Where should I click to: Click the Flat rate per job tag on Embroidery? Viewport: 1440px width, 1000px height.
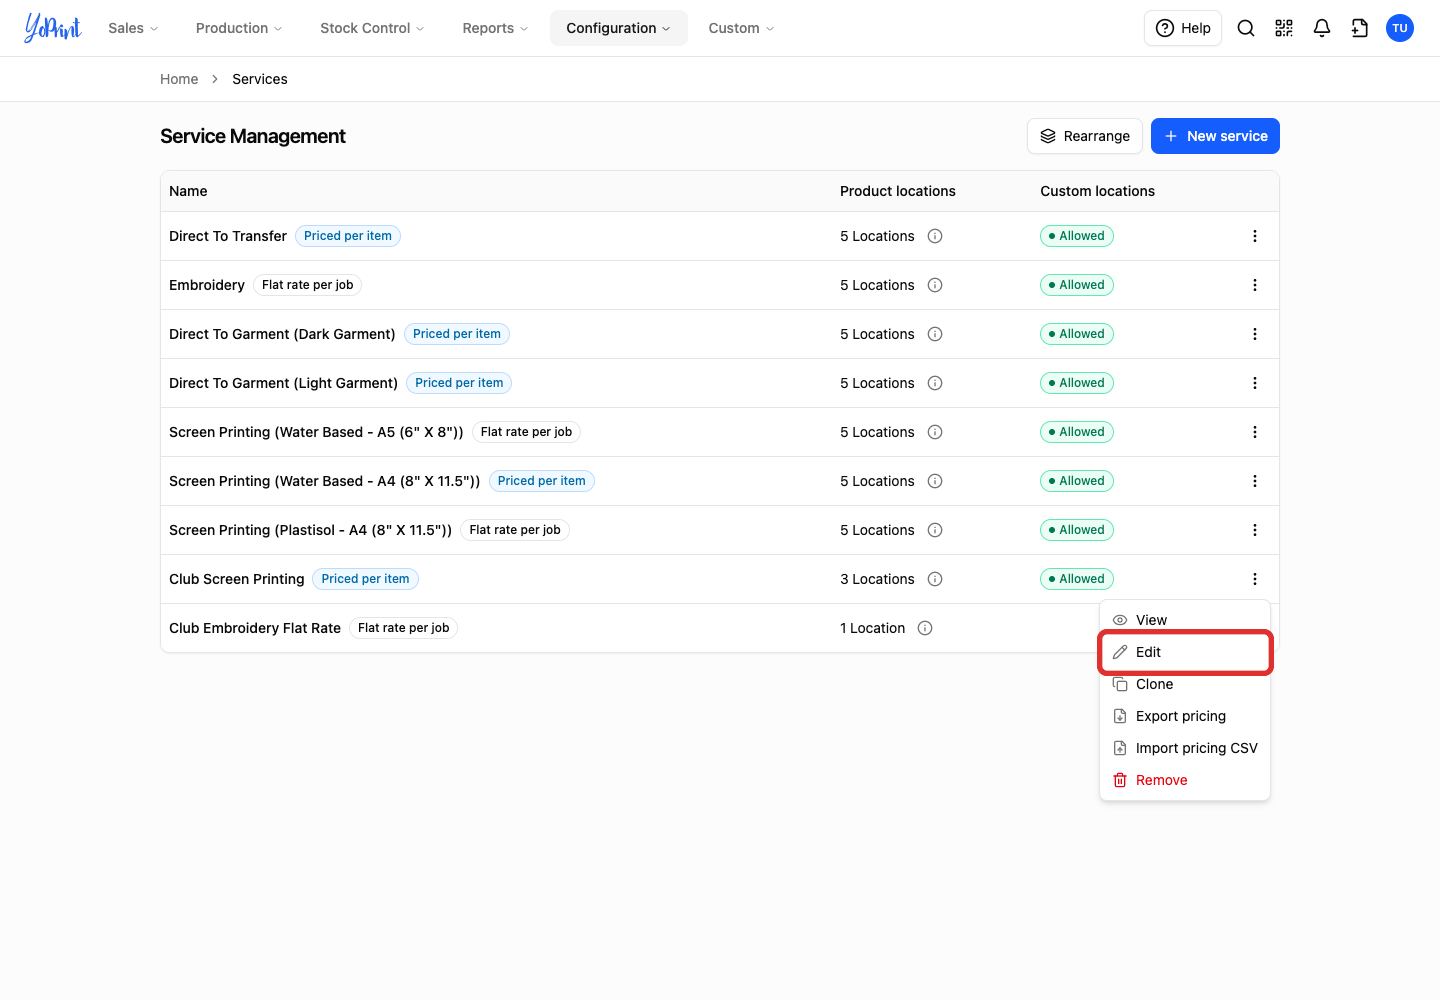tap(308, 285)
